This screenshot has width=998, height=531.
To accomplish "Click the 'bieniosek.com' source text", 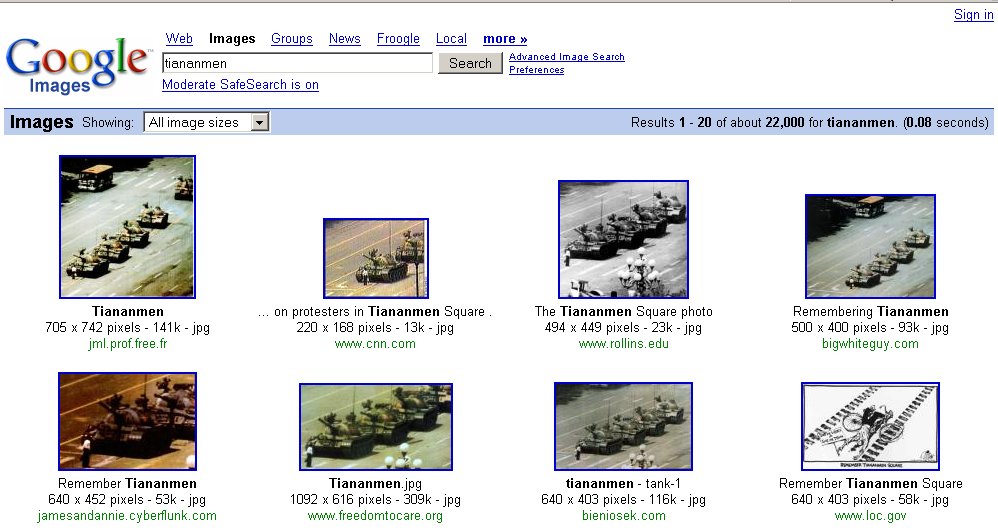I will pyautogui.click(x=623, y=516).
